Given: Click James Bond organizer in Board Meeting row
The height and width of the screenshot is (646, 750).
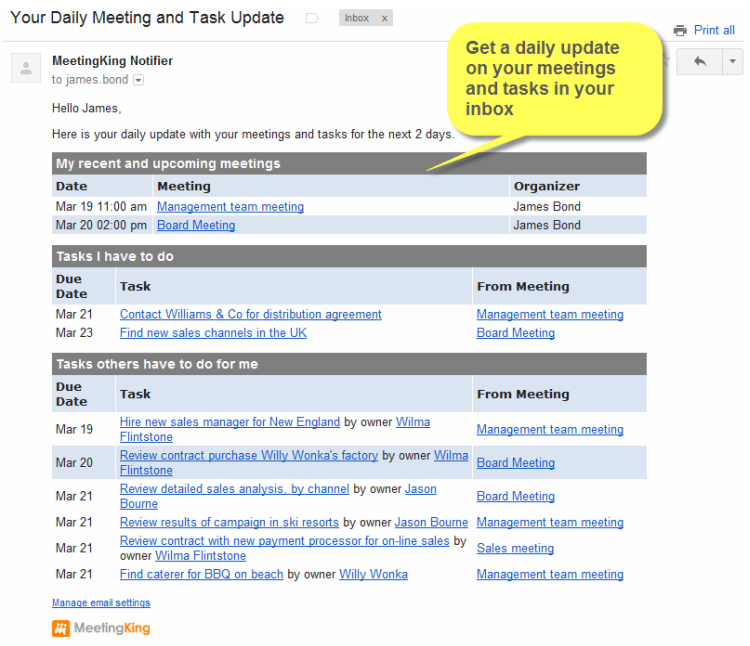Looking at the screenshot, I should [547, 225].
